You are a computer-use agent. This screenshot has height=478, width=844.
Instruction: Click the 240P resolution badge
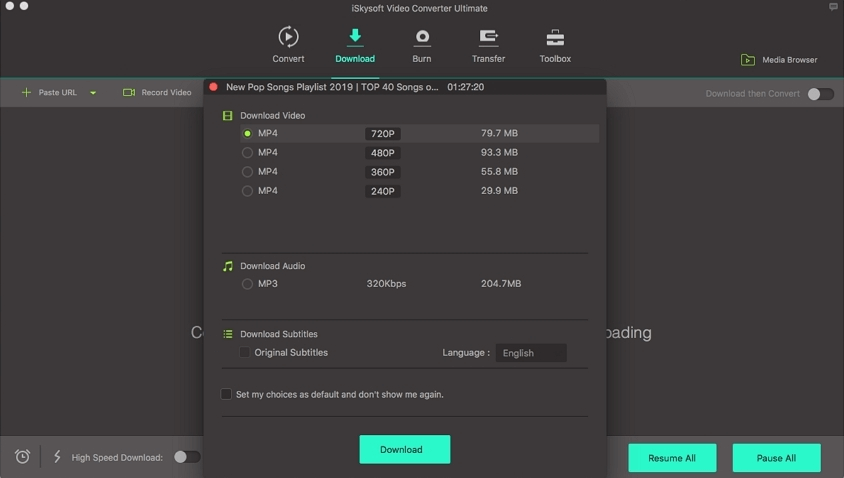[x=383, y=191]
